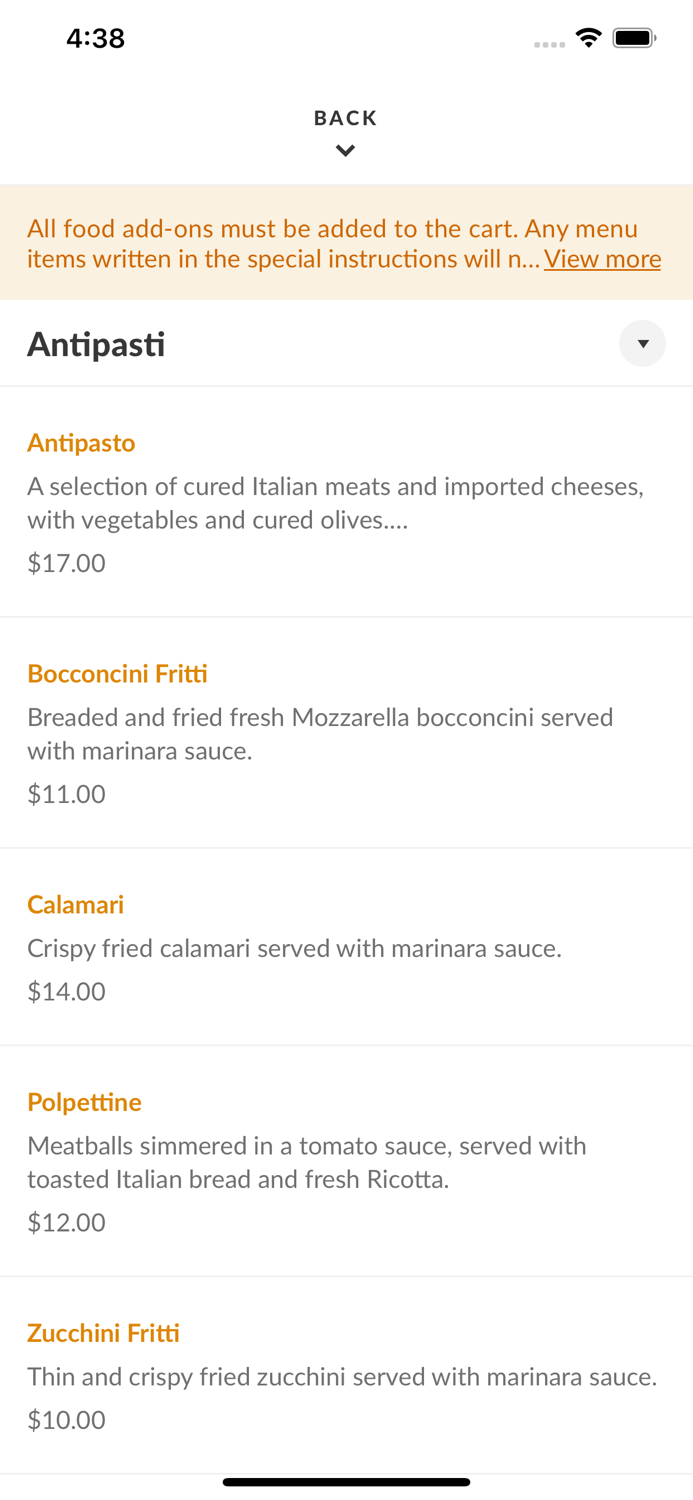The width and height of the screenshot is (693, 1500).
Task: Tap the cellular signal dots icon
Action: pyautogui.click(x=549, y=44)
